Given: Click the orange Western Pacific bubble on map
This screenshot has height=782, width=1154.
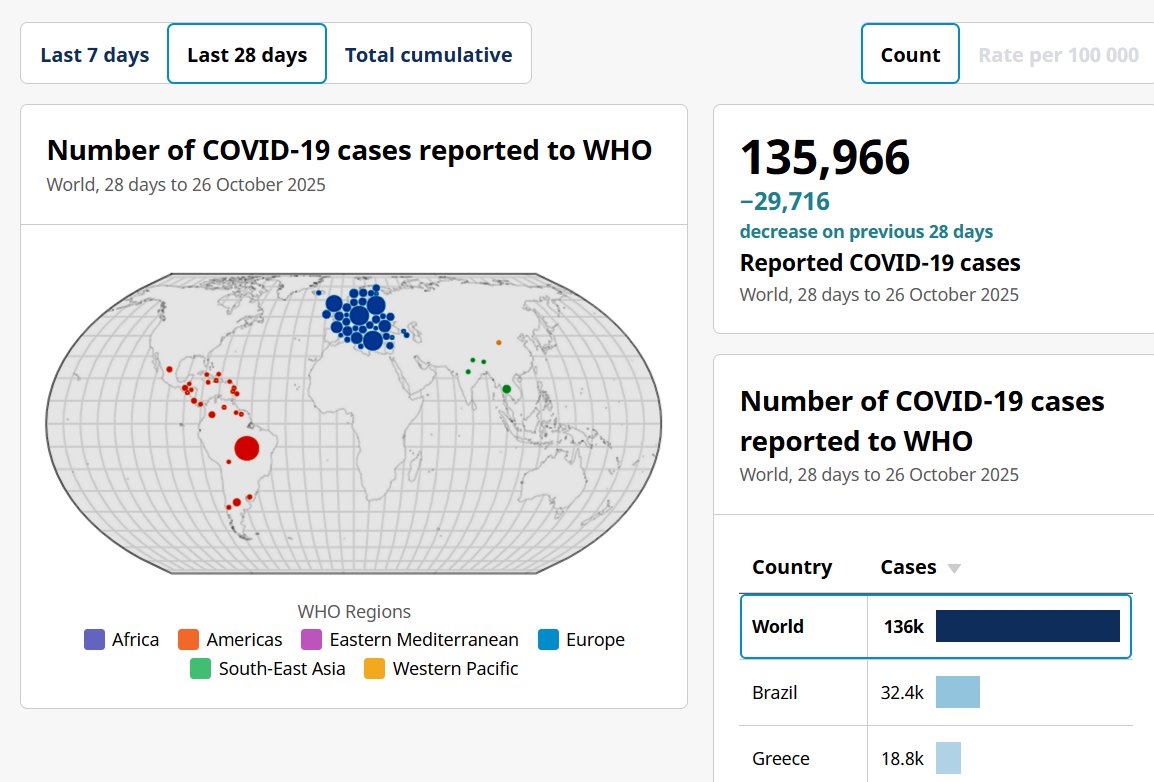Looking at the screenshot, I should pyautogui.click(x=498, y=342).
